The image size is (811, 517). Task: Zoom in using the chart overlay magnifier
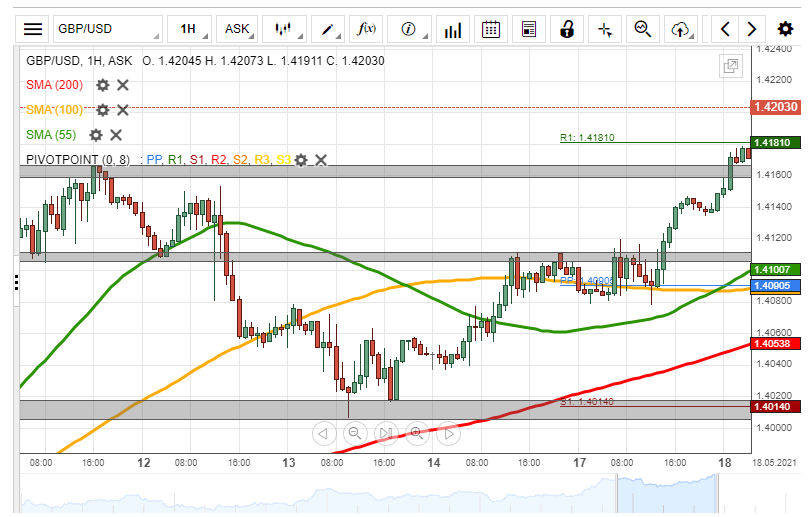417,433
